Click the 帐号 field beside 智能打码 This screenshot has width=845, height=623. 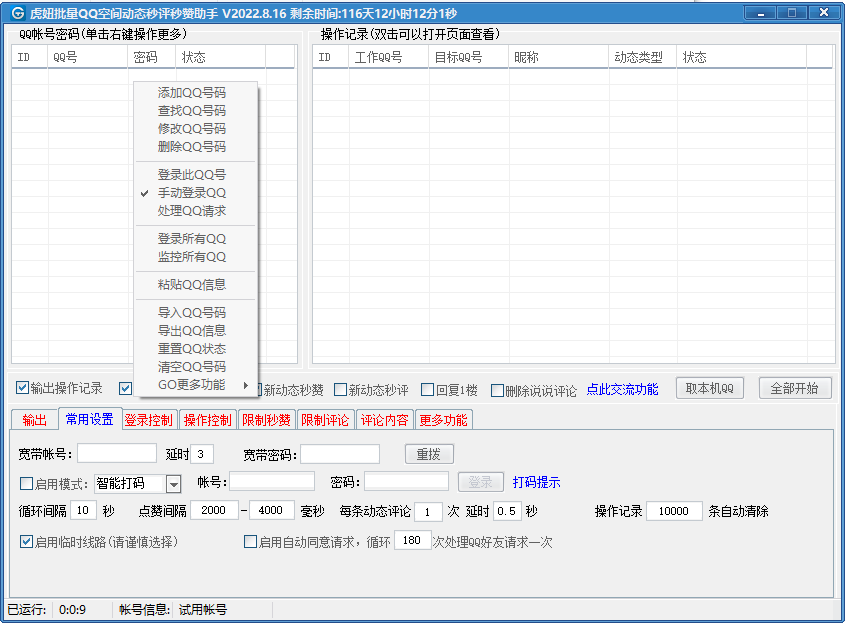click(272, 481)
